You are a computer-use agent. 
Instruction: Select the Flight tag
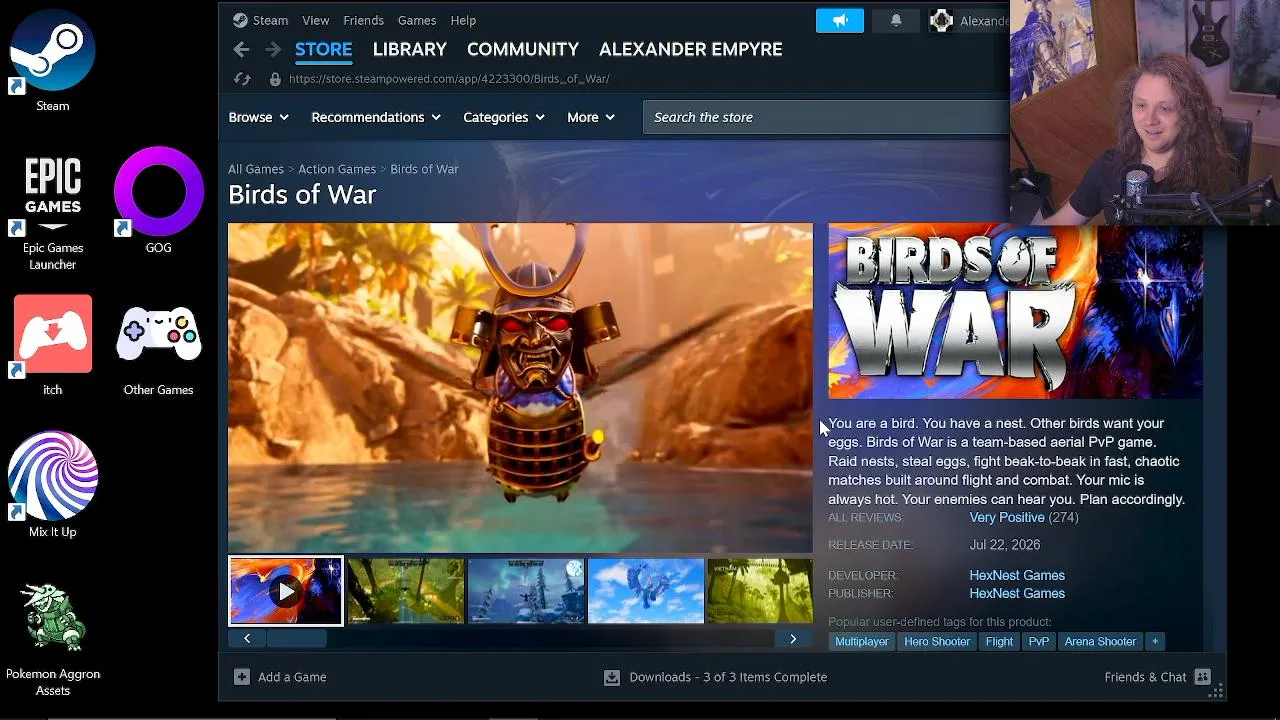pos(999,642)
